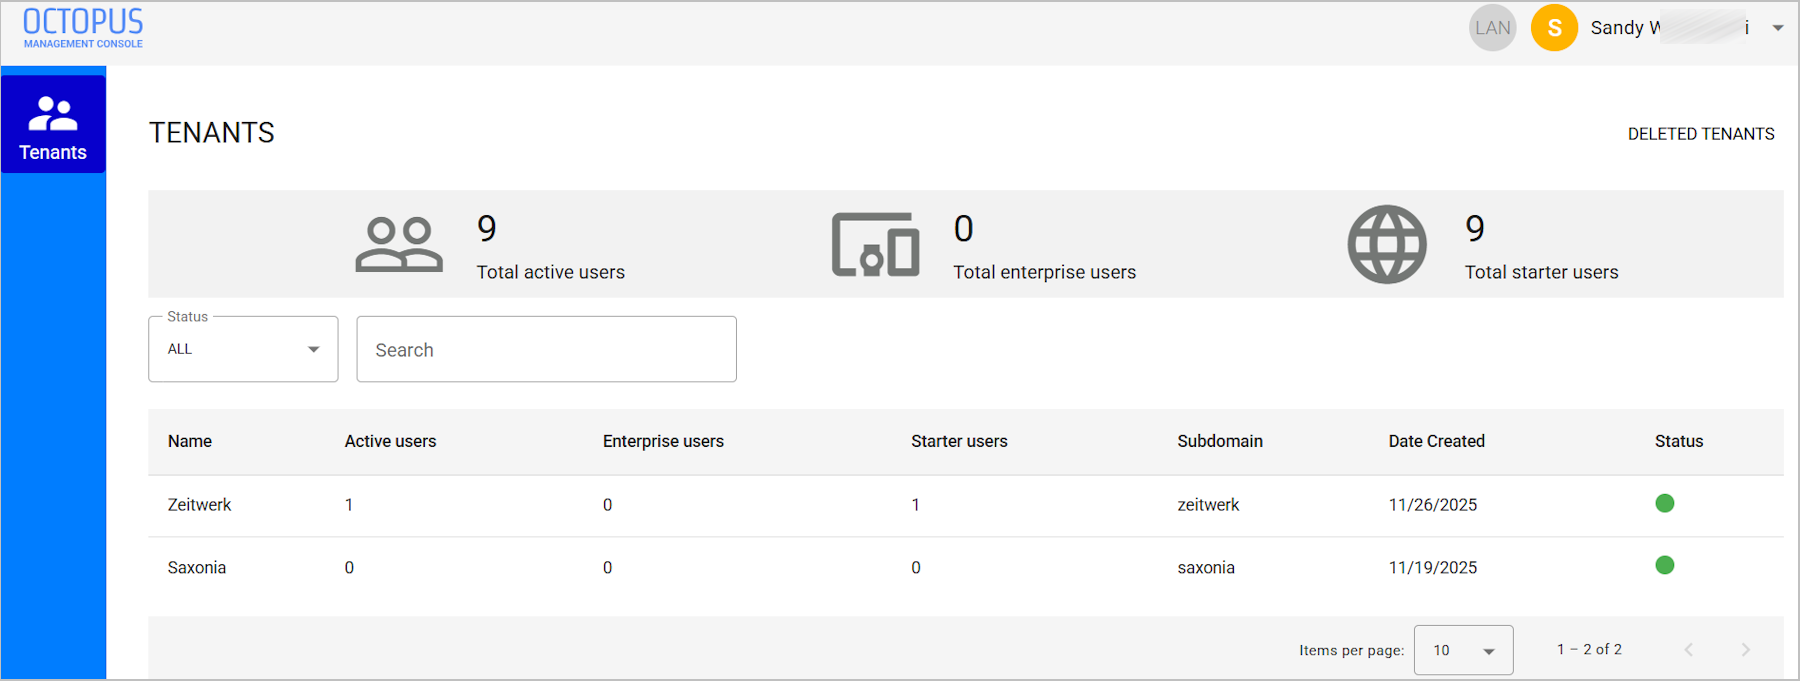
Task: Click the enterprise users devices icon
Action: point(876,244)
